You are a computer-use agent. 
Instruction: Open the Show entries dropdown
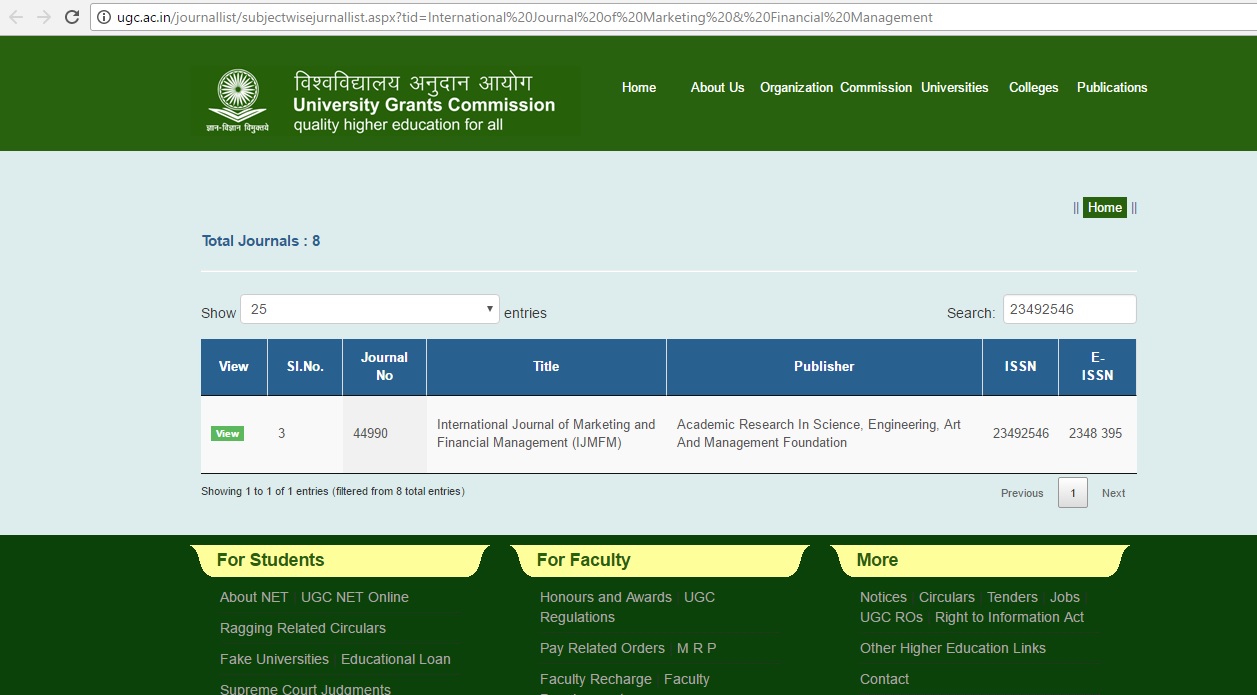click(369, 309)
